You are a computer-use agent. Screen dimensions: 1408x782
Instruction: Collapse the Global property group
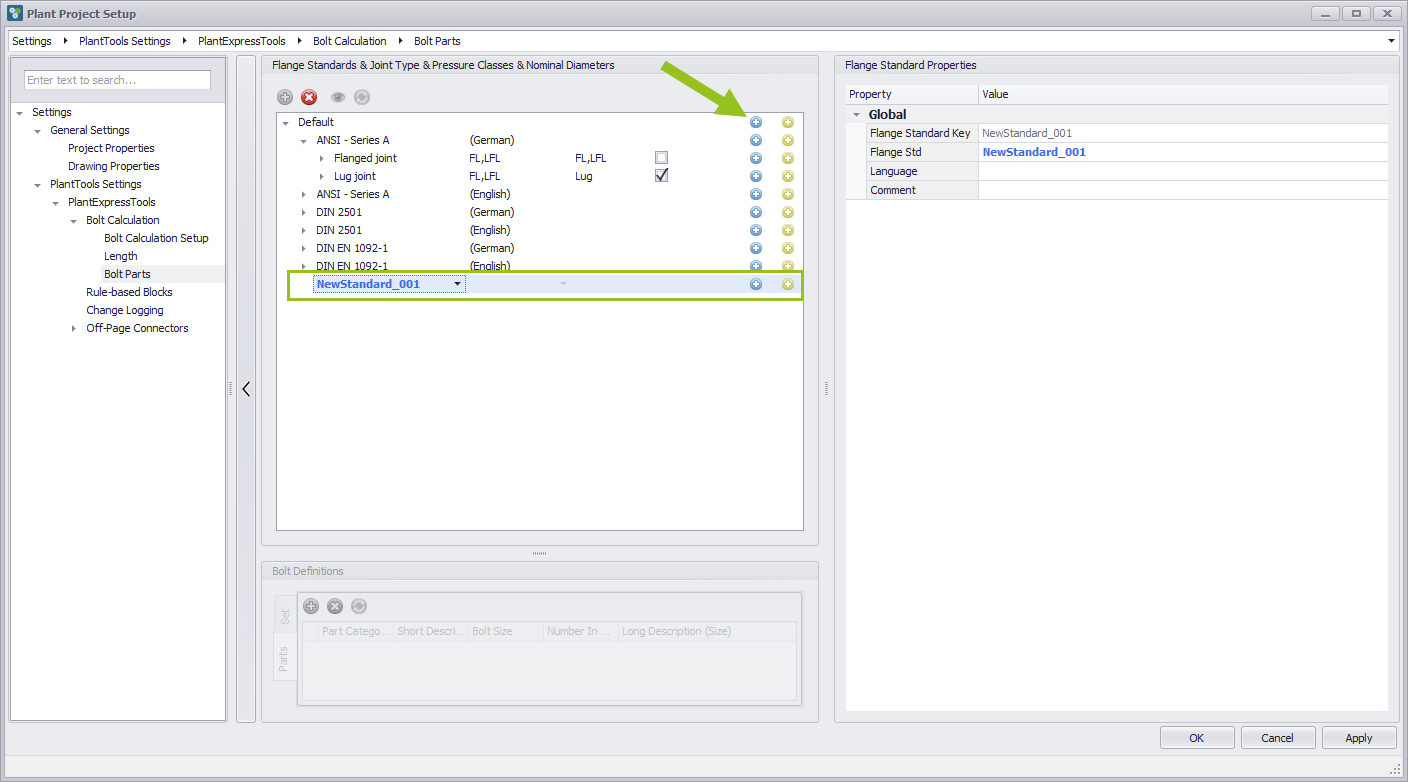click(x=856, y=115)
